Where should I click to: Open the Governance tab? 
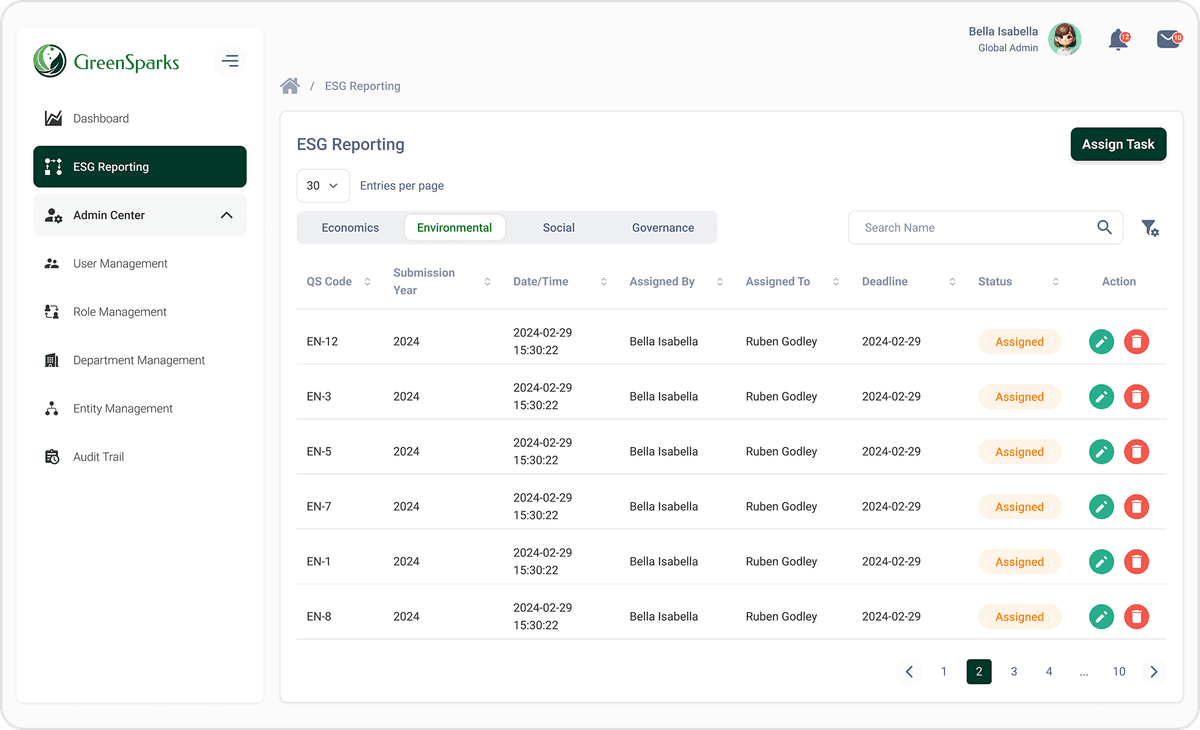[x=662, y=227]
